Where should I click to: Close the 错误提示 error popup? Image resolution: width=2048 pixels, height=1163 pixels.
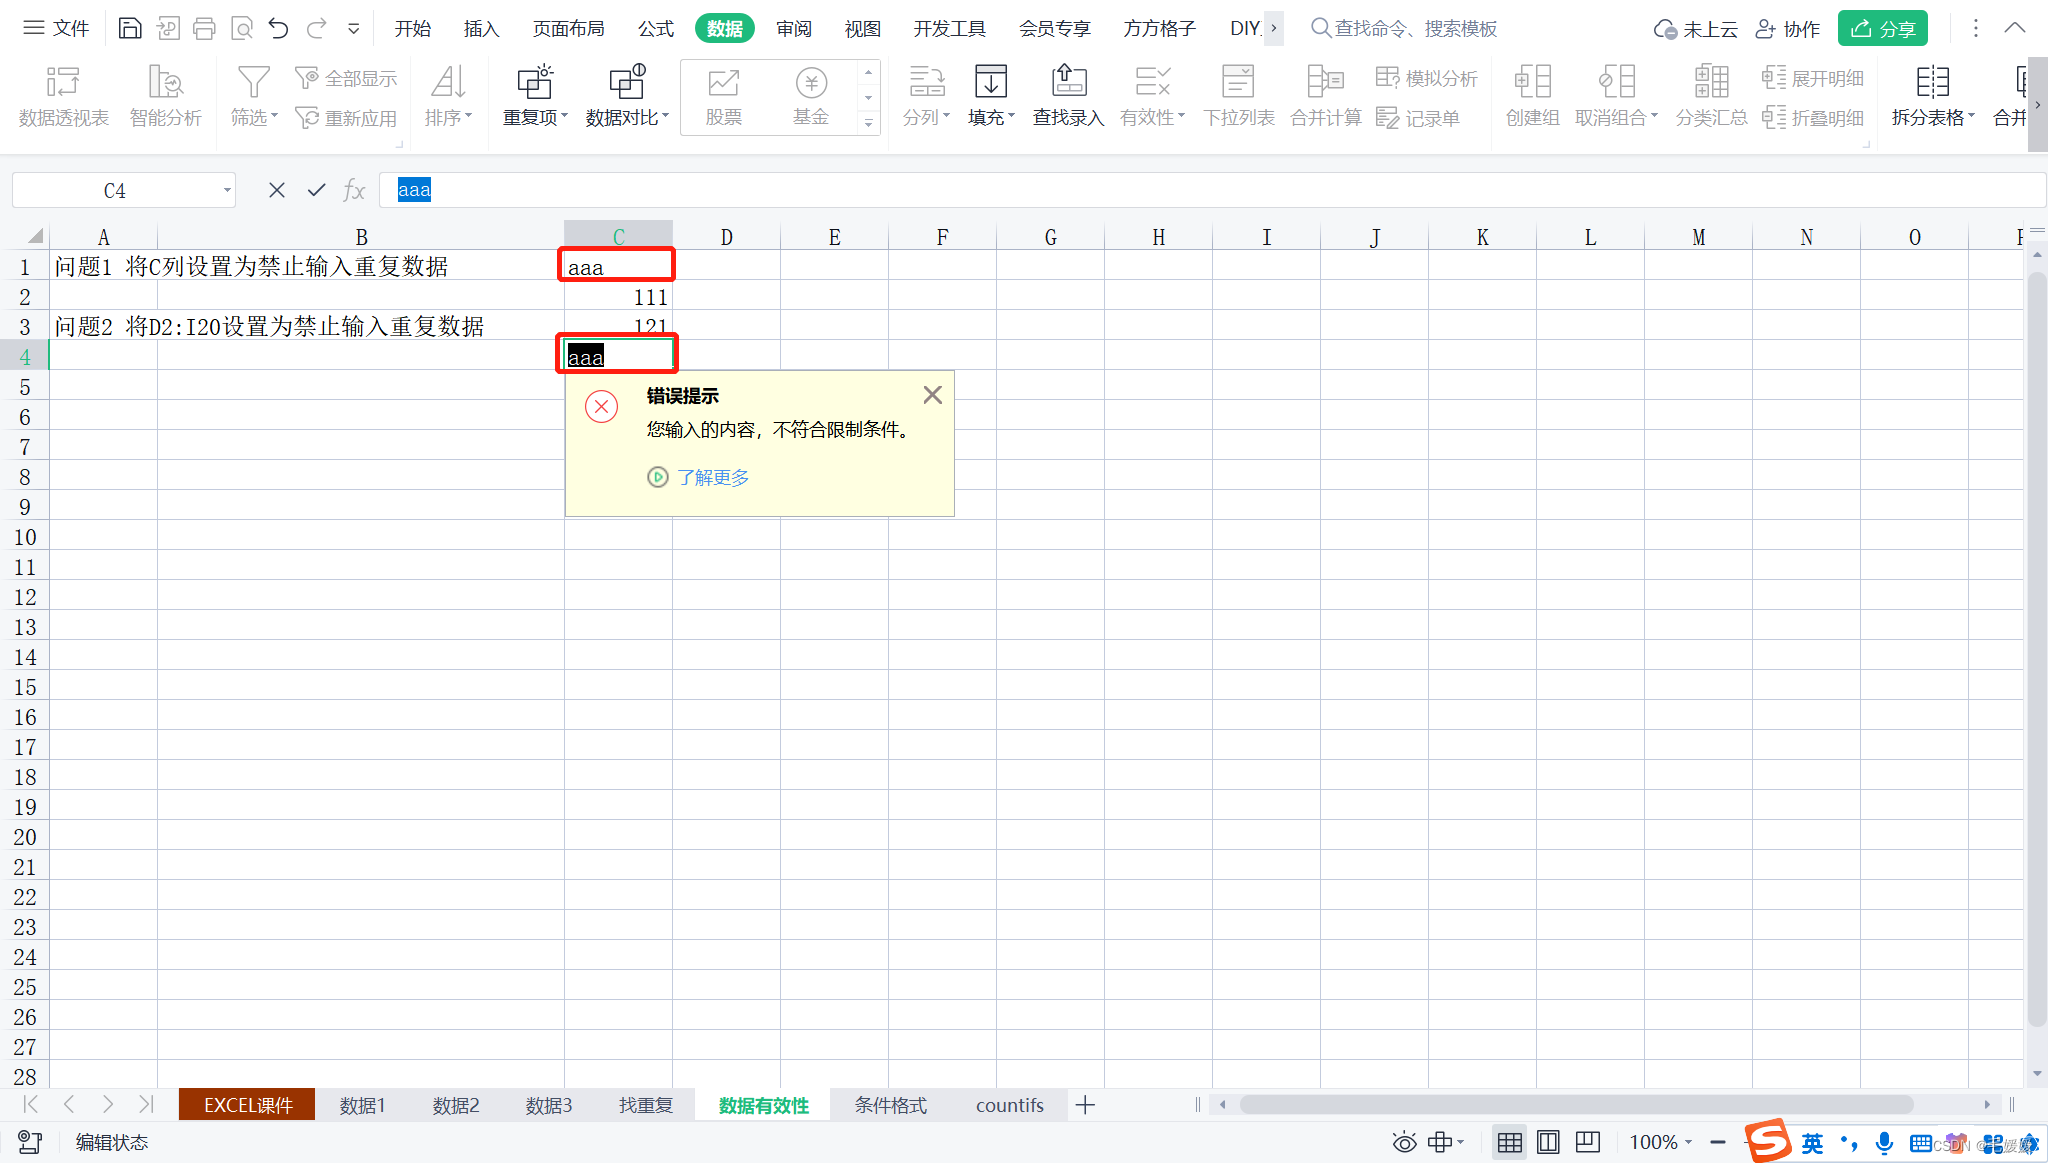[x=933, y=395]
